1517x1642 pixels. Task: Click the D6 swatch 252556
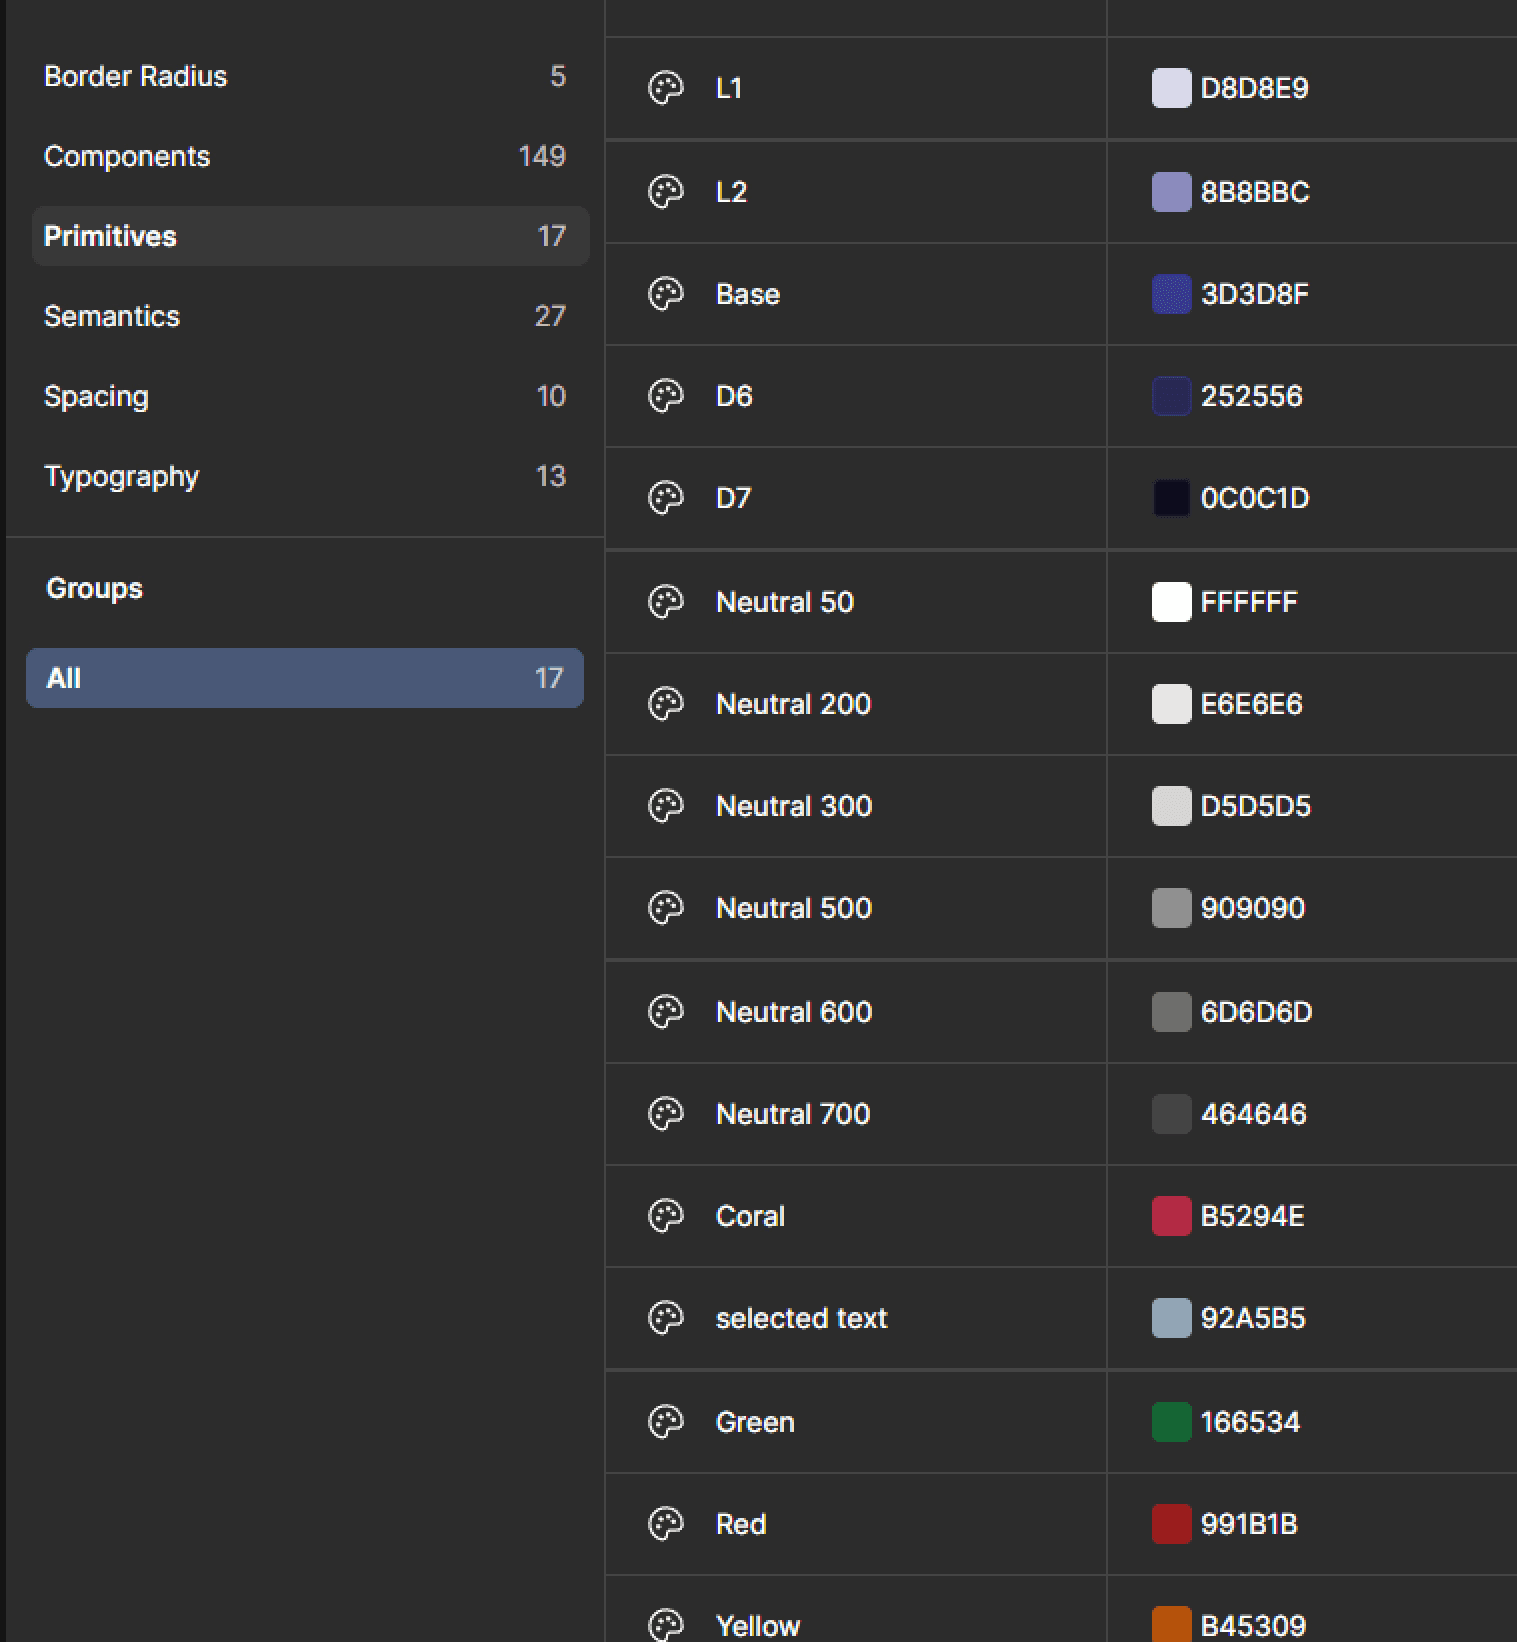click(x=1172, y=396)
